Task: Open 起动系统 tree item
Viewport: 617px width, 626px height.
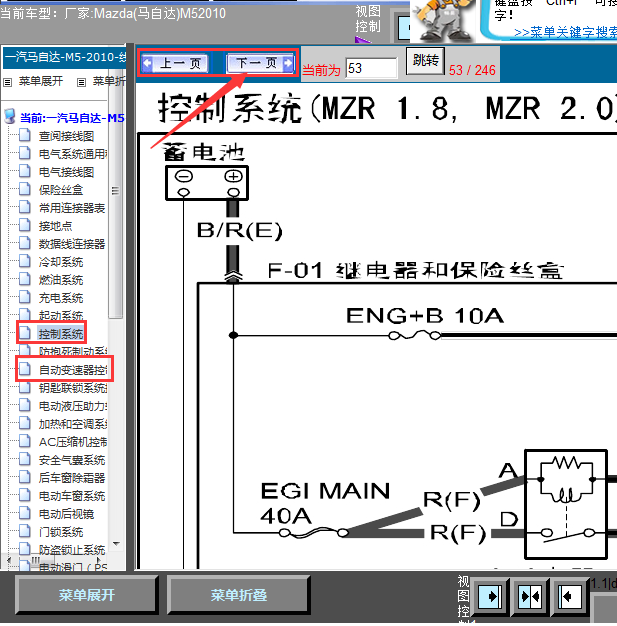Action: click(61, 315)
